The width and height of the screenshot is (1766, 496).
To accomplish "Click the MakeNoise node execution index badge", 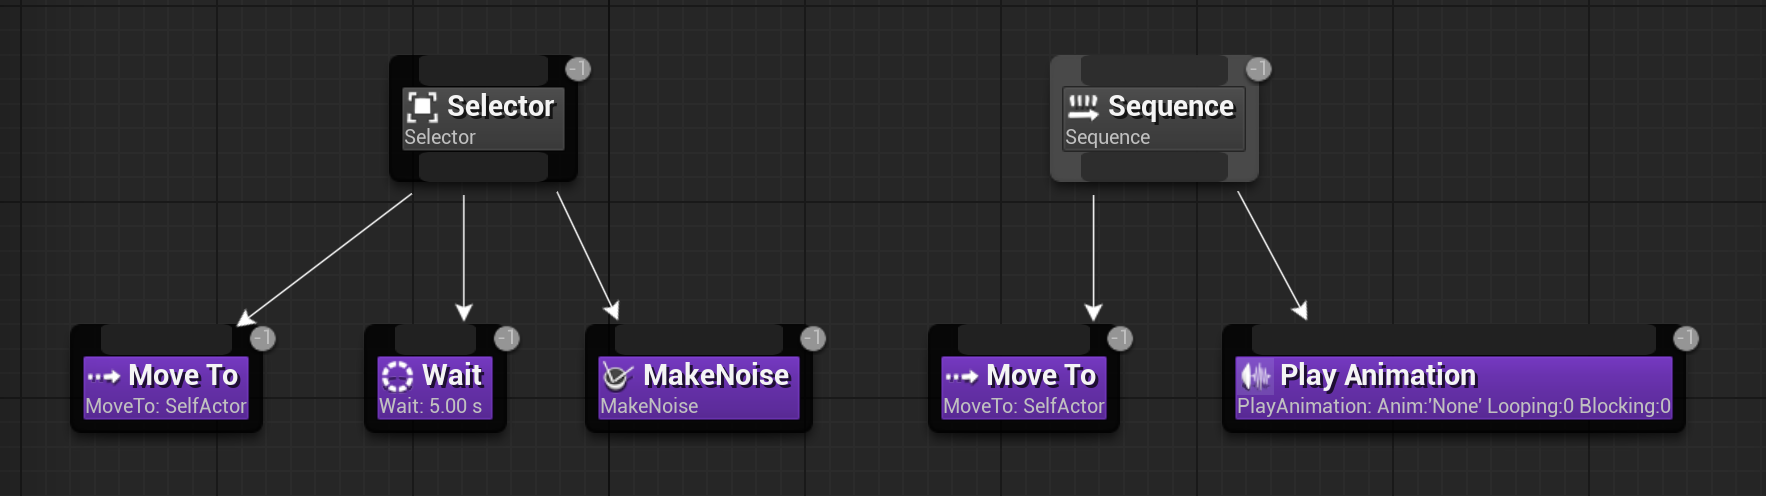I will tap(813, 338).
